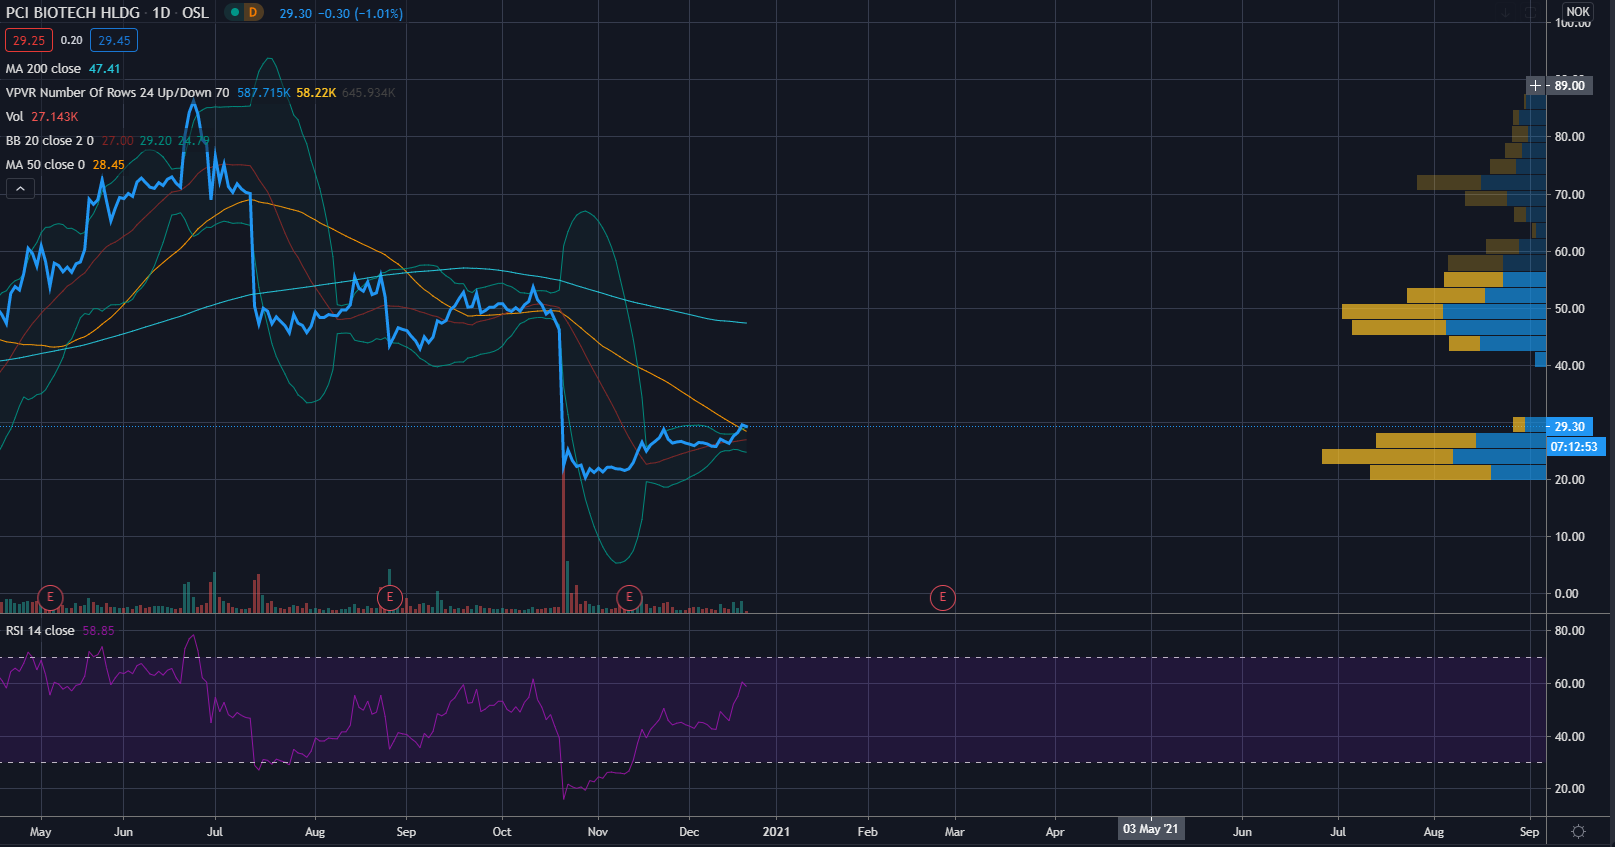Click the orange D delayed-data badge
The width and height of the screenshot is (1615, 847).
tap(253, 13)
